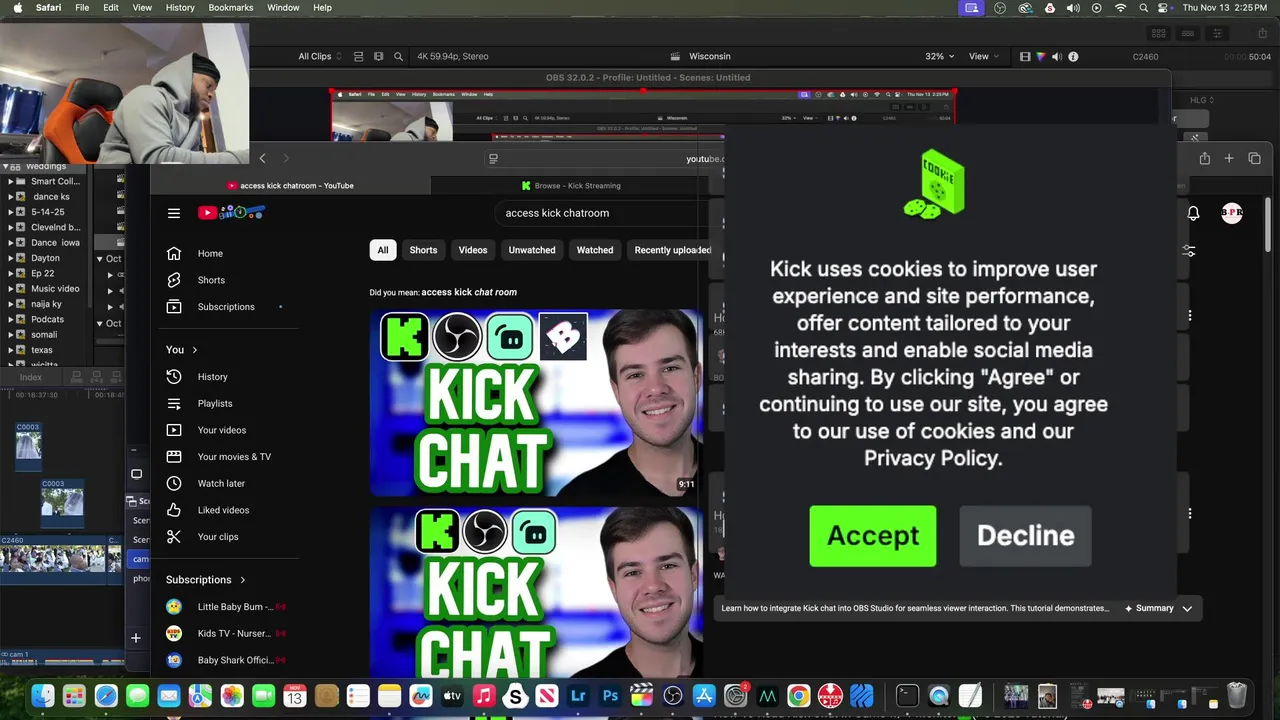The image size is (1280, 720).
Task: Open YouTube notifications bell
Action: 1193,213
